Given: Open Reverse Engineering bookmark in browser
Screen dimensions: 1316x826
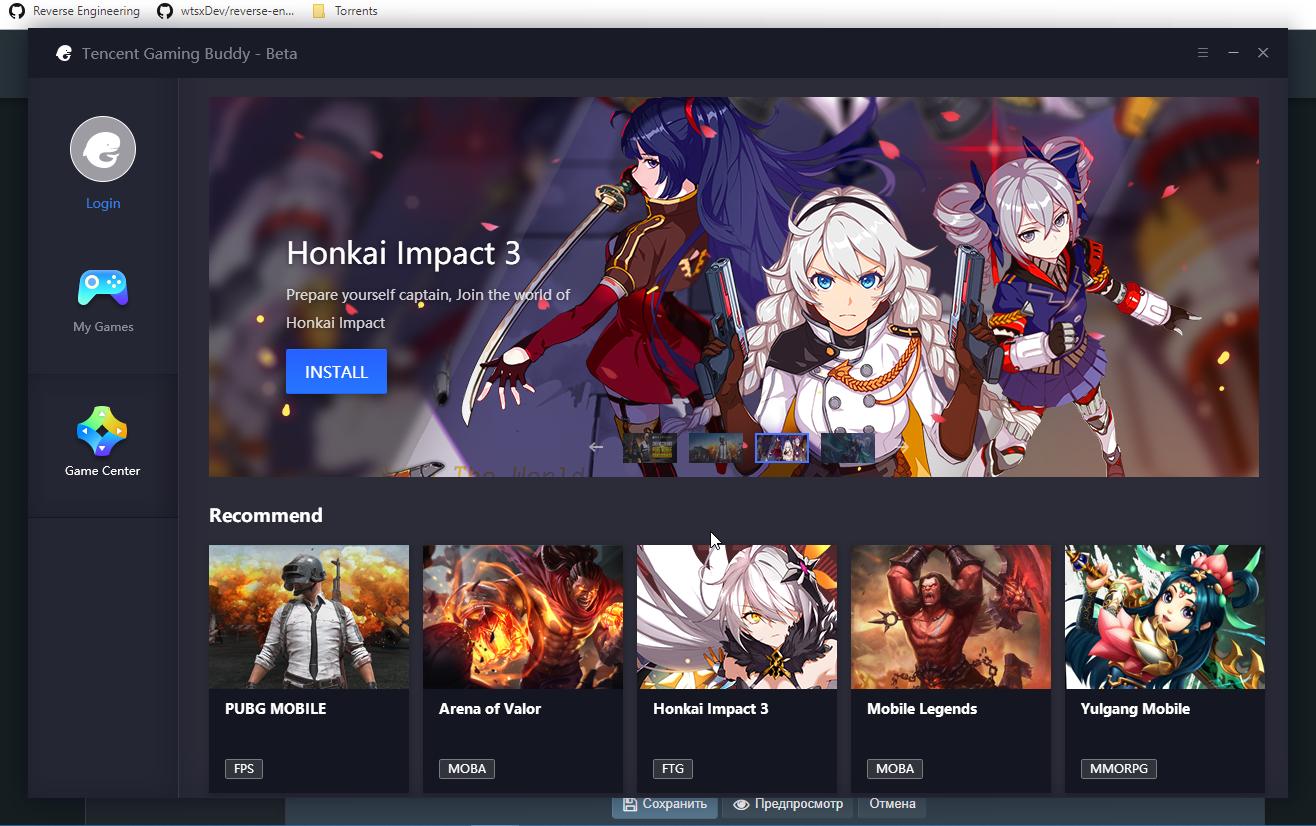Looking at the screenshot, I should tap(74, 11).
